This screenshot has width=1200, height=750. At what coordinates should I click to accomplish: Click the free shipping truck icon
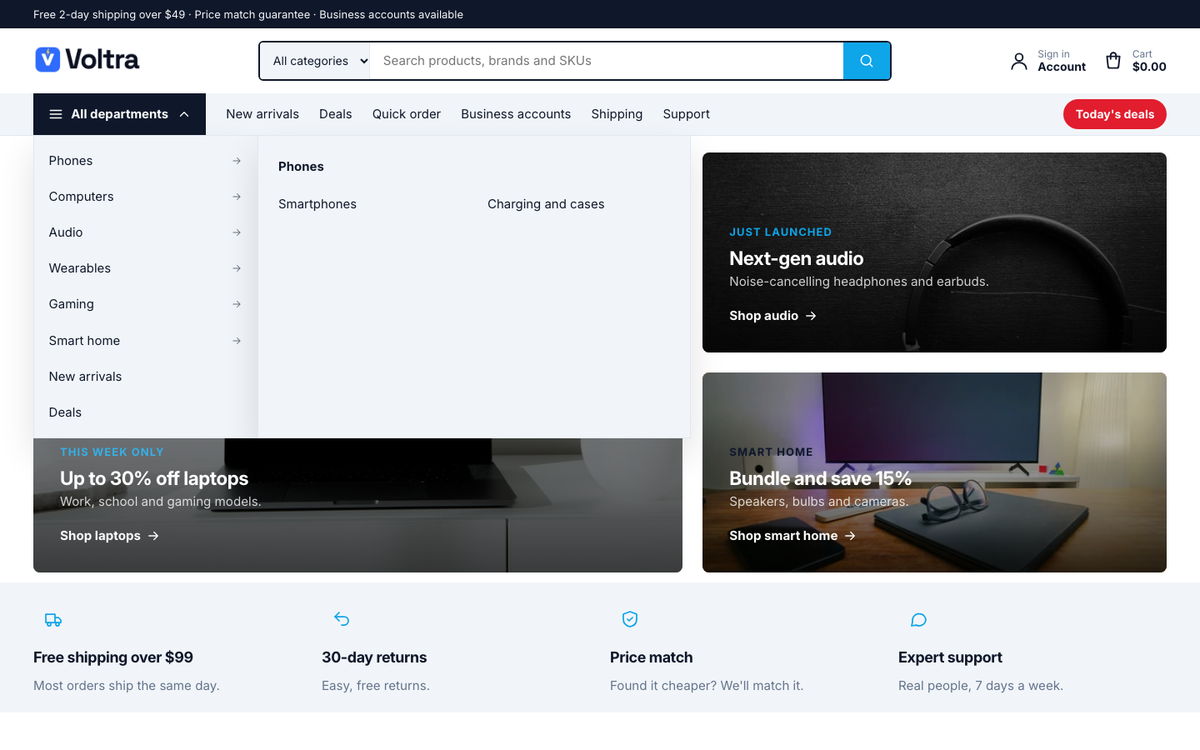pos(53,620)
